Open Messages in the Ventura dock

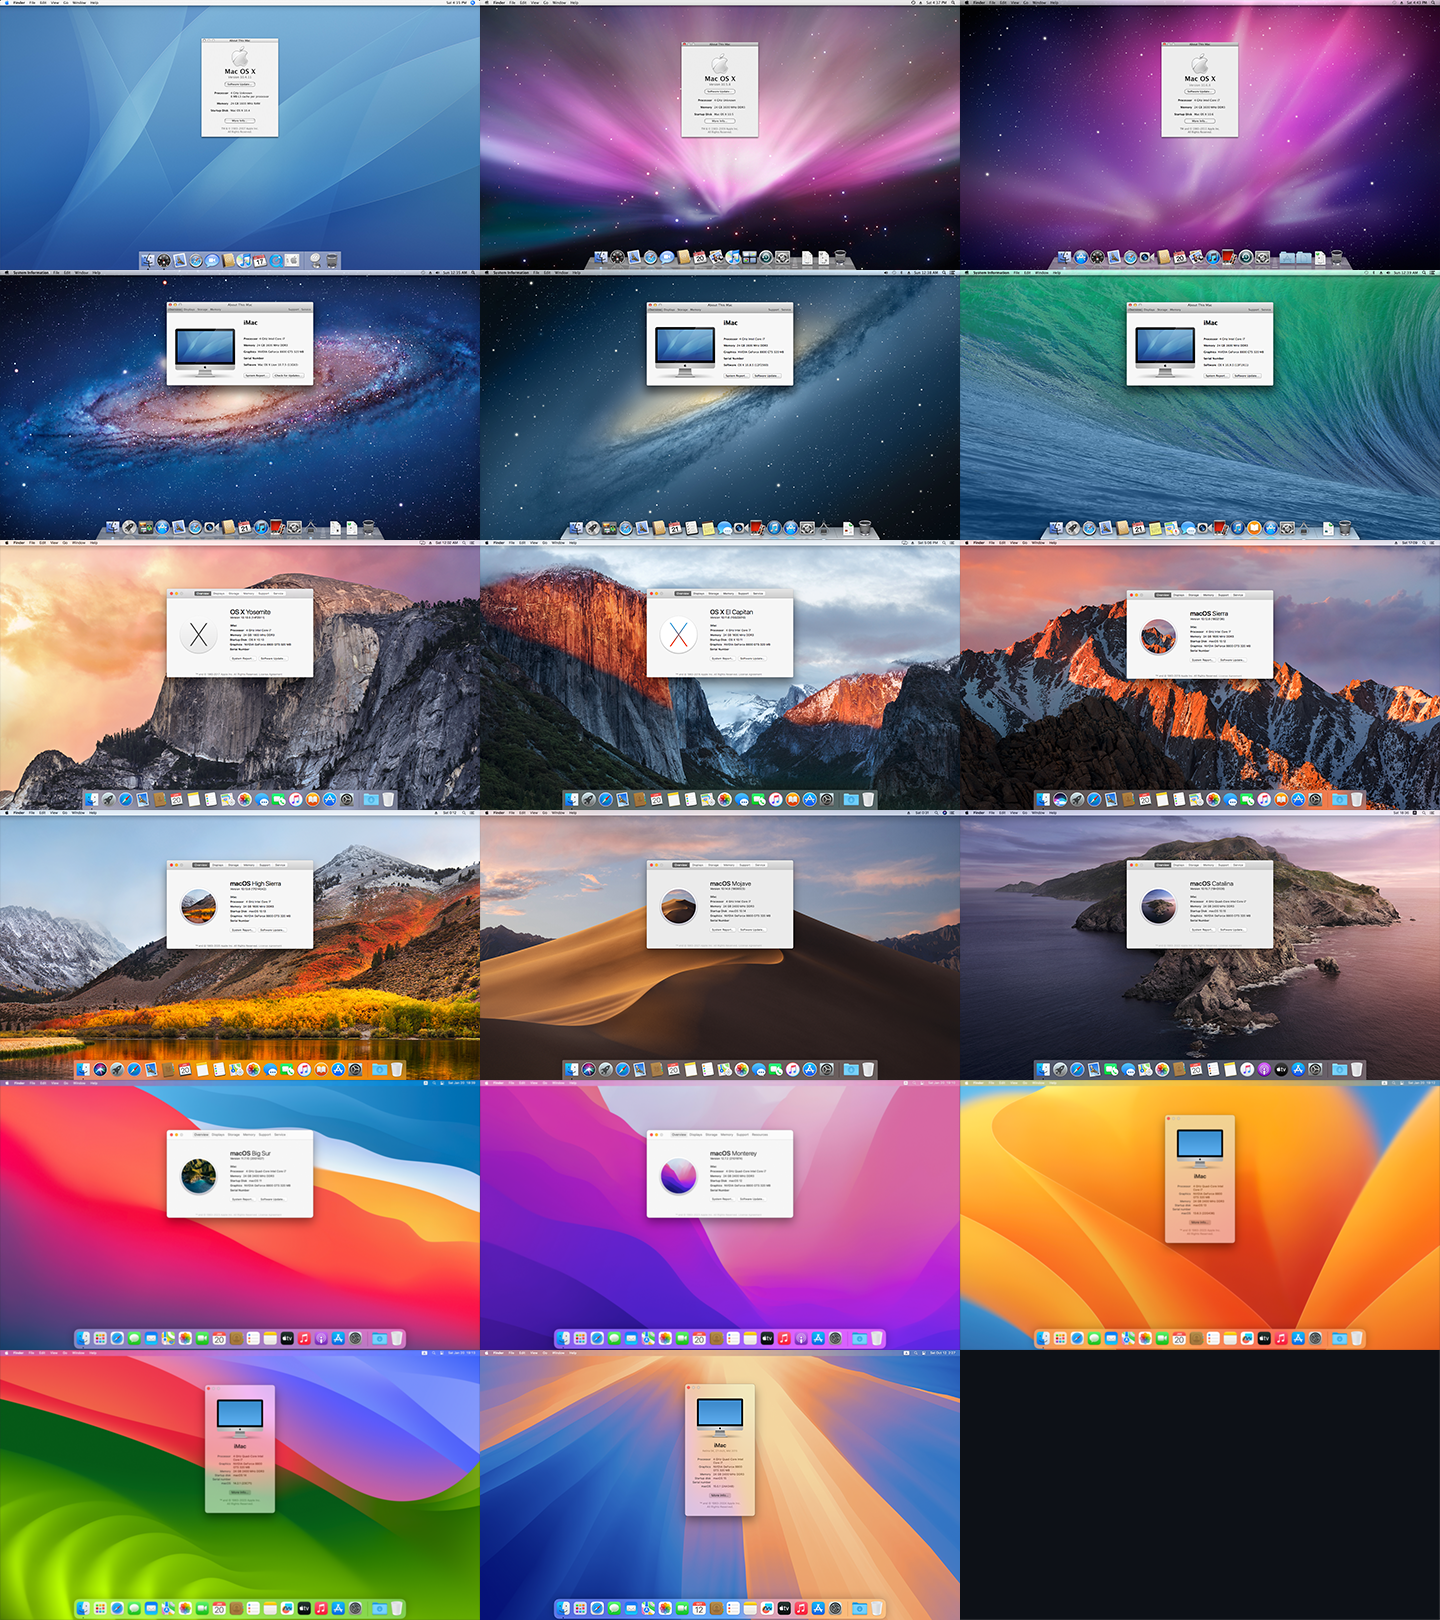[1094, 1338]
